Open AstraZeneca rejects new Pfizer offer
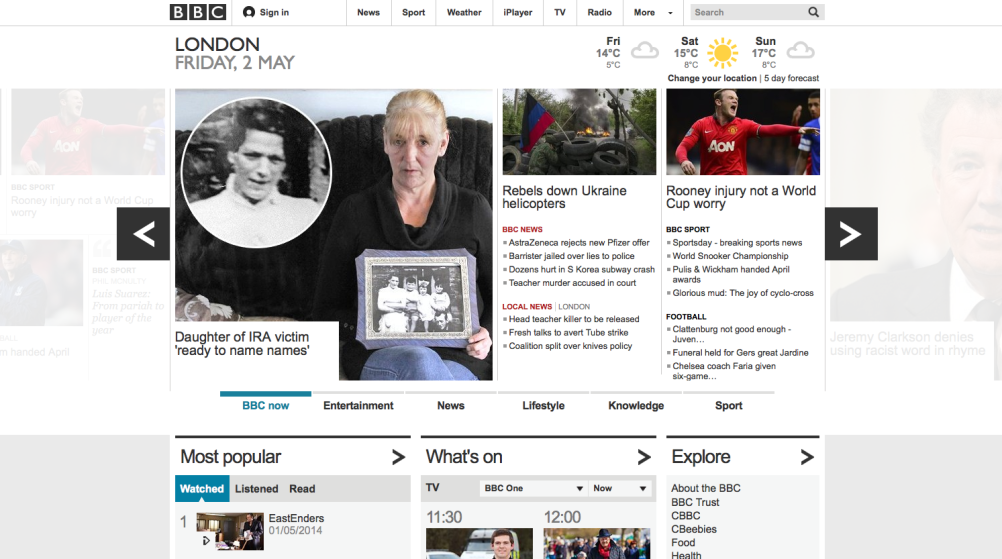This screenshot has height=559, width=1002. 579,243
